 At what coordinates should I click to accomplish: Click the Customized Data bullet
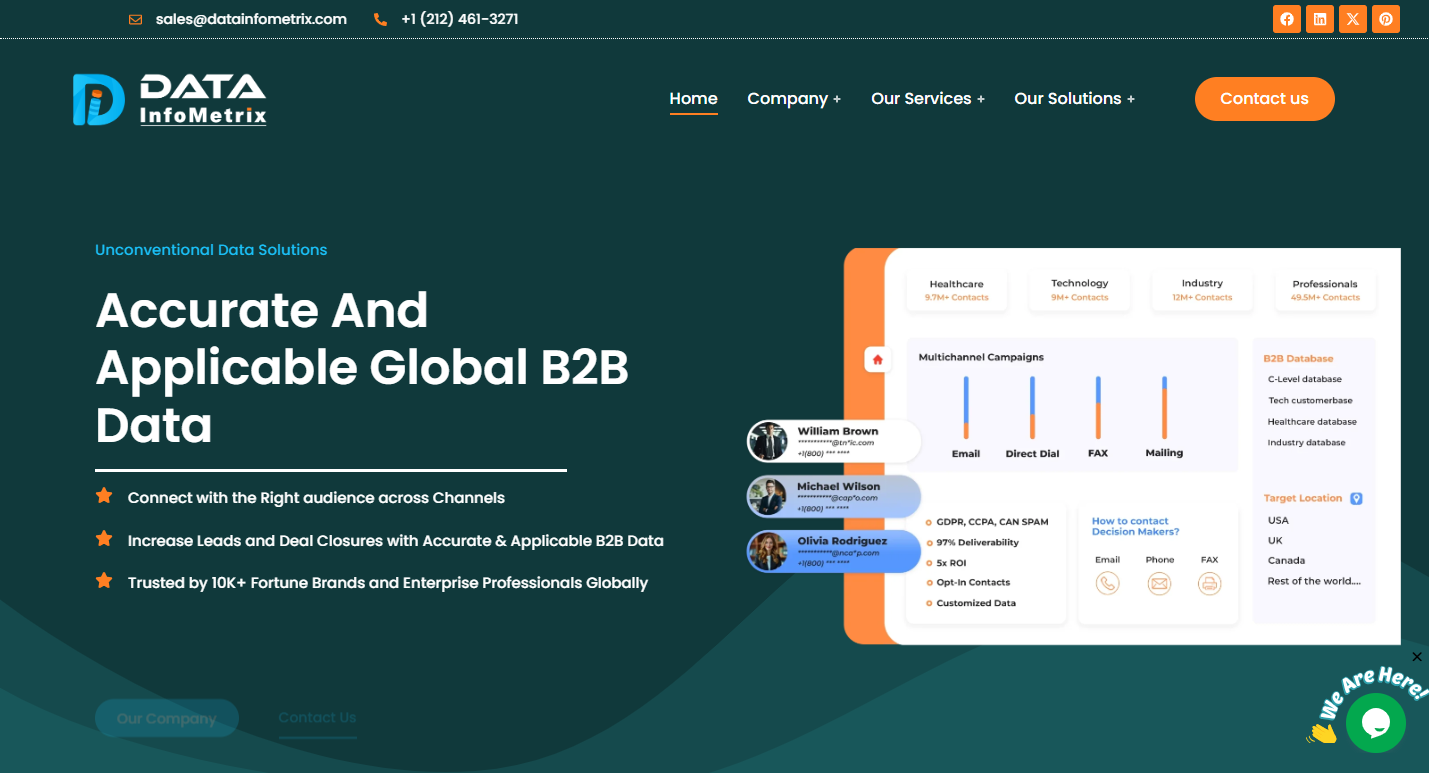pos(970,603)
